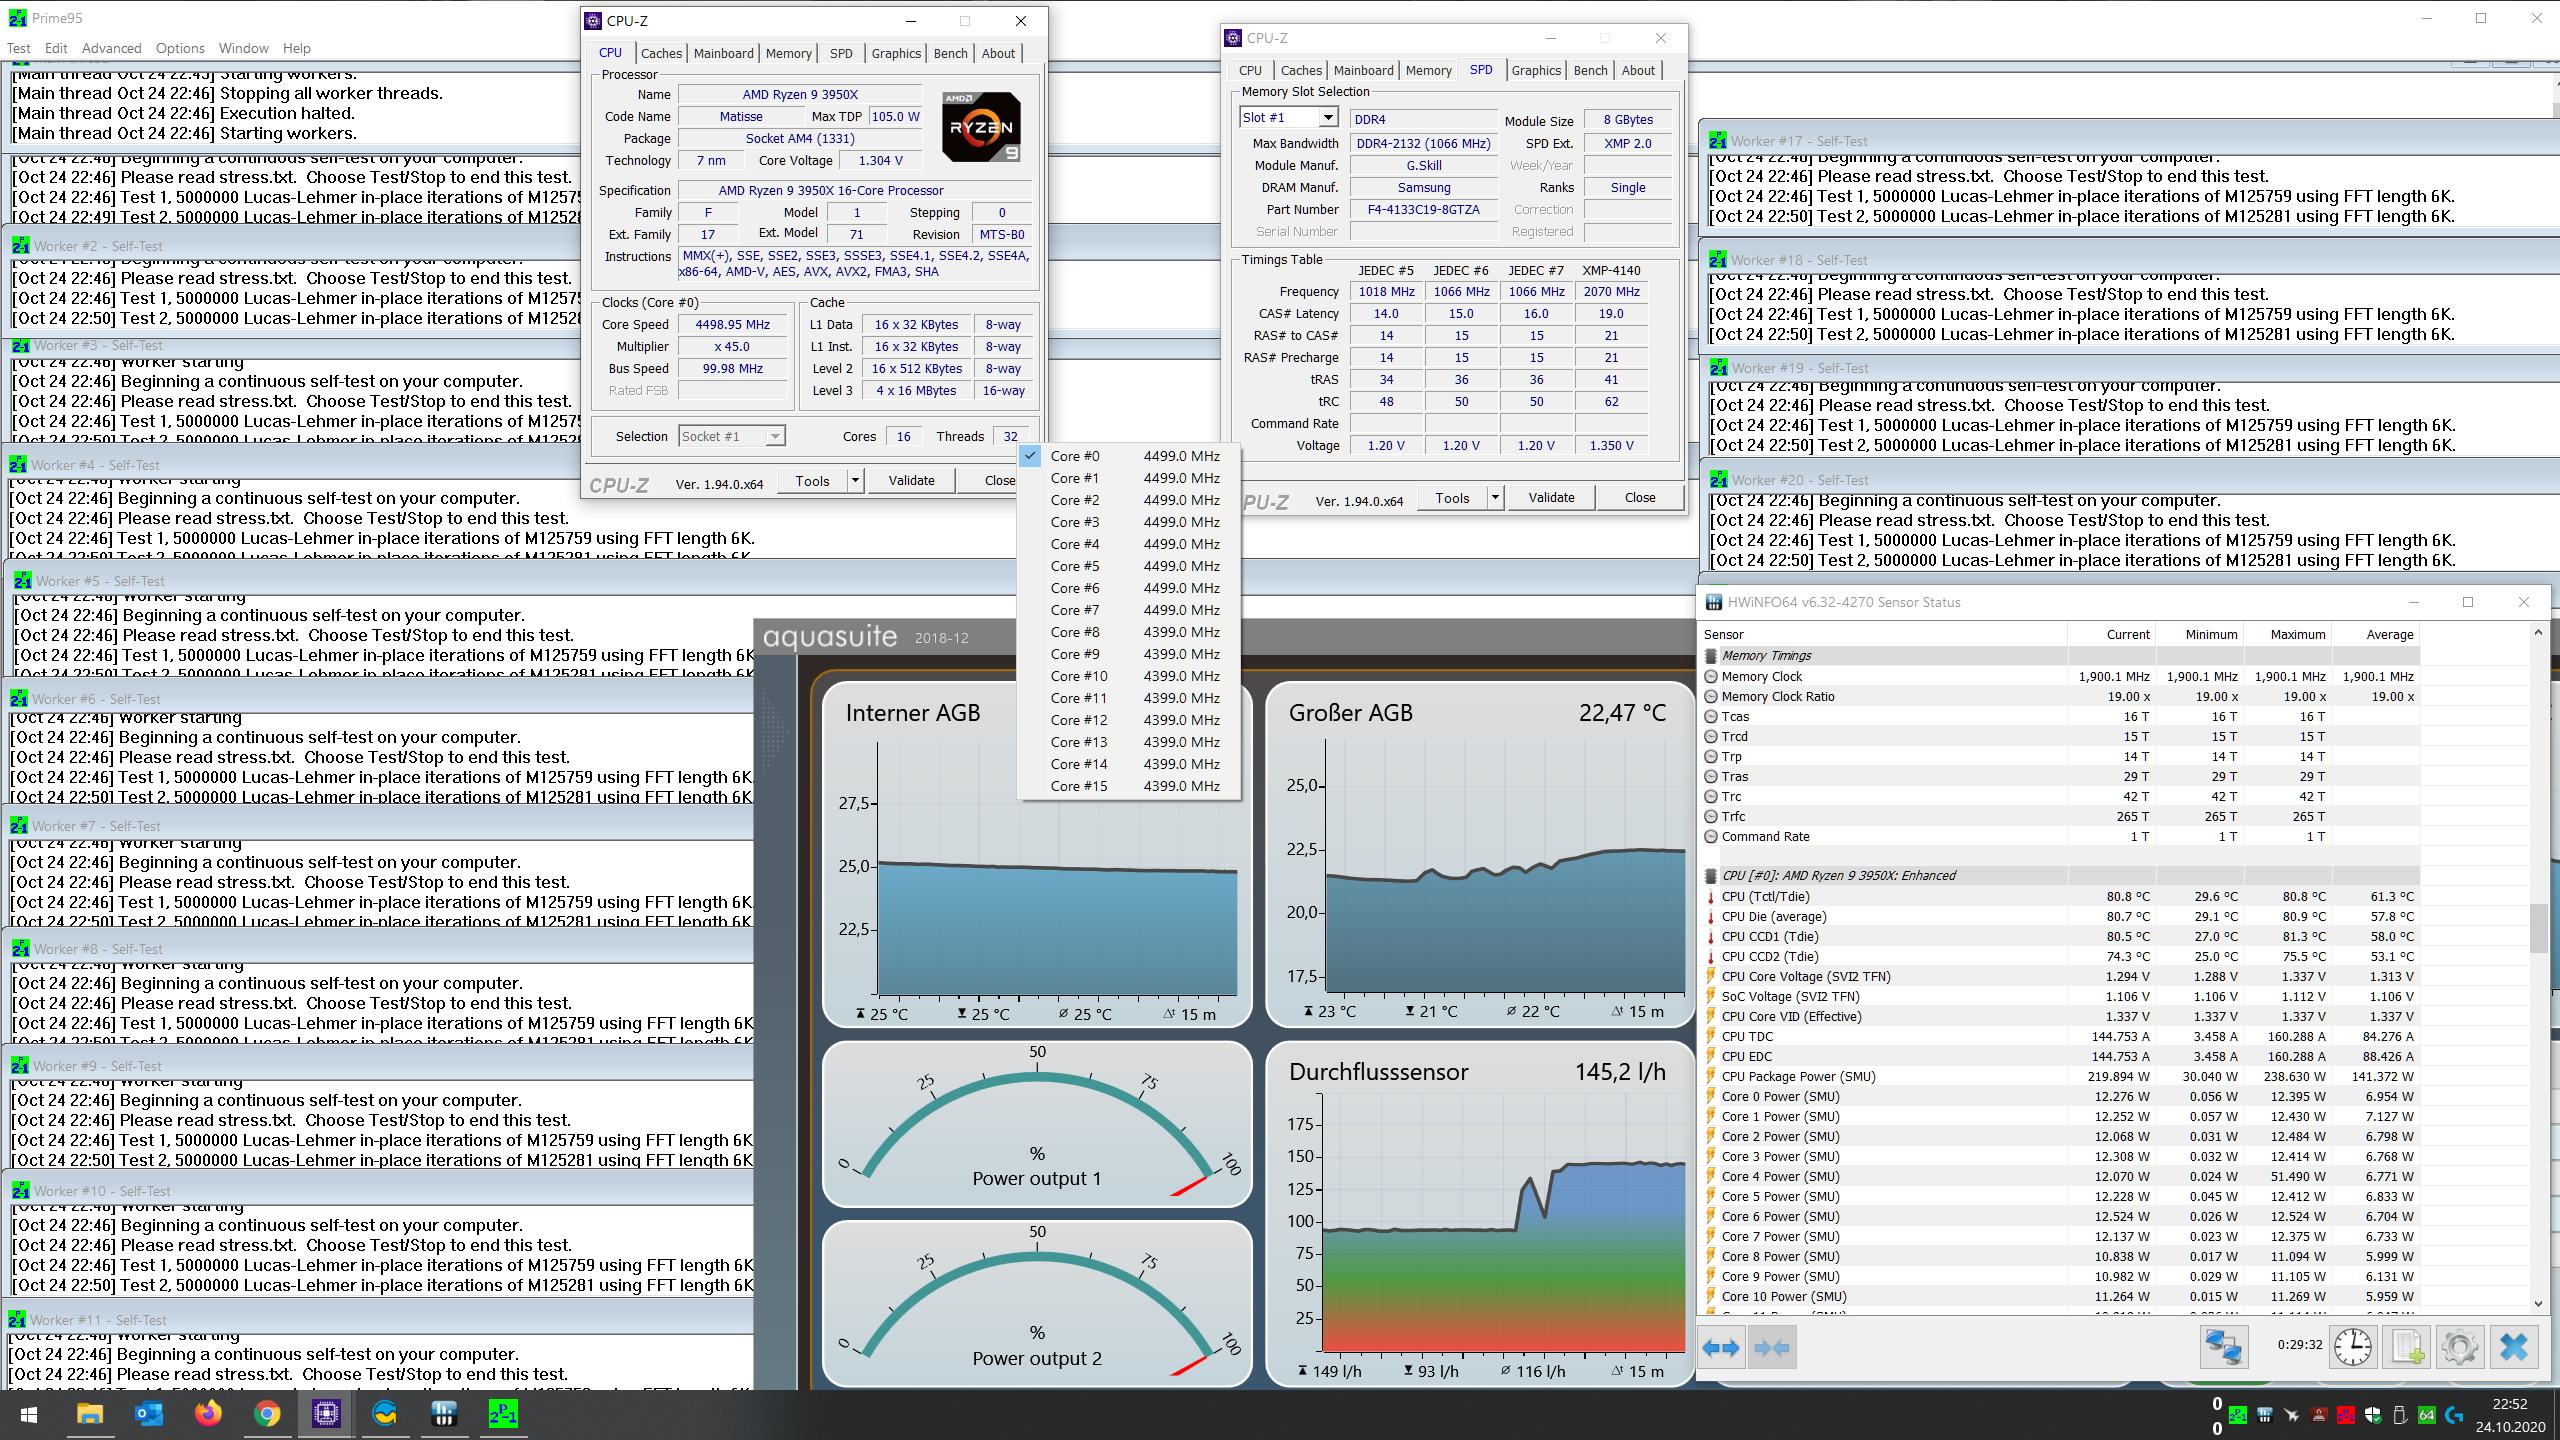Click HWiNFO Current column header
The width and height of the screenshot is (2560, 1440).
coord(2111,635)
